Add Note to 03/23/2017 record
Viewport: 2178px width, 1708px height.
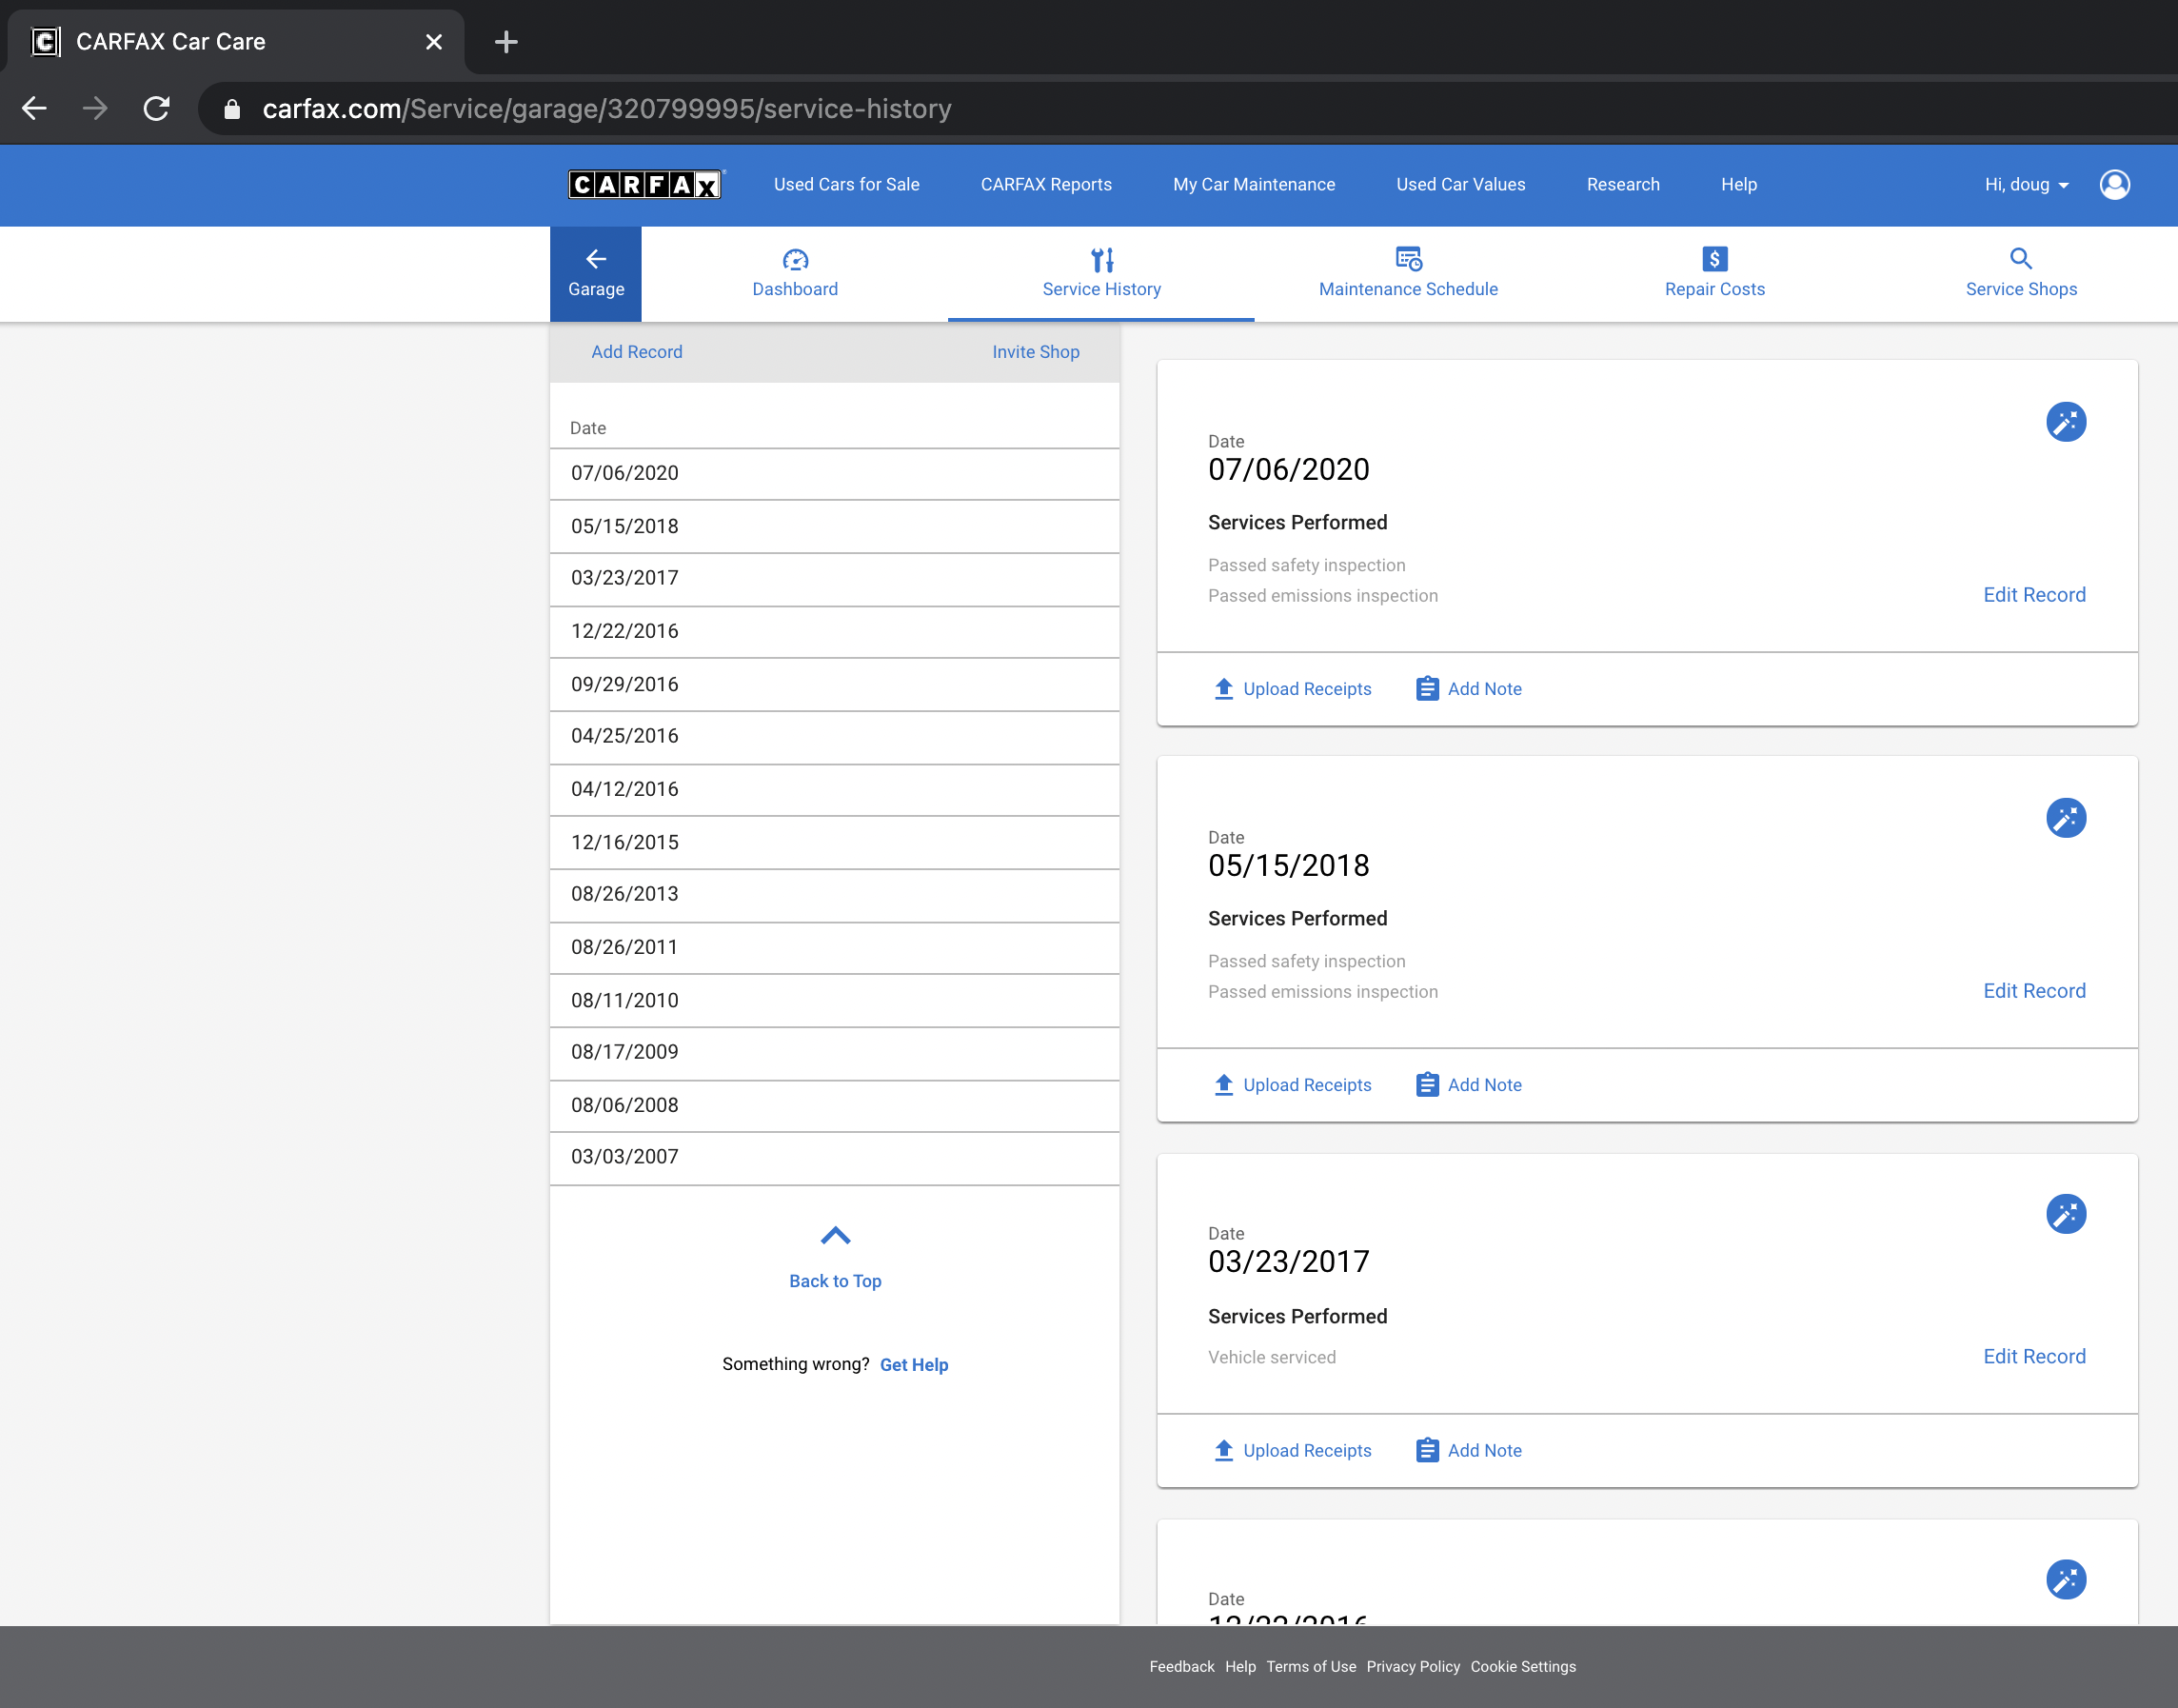click(1469, 1450)
